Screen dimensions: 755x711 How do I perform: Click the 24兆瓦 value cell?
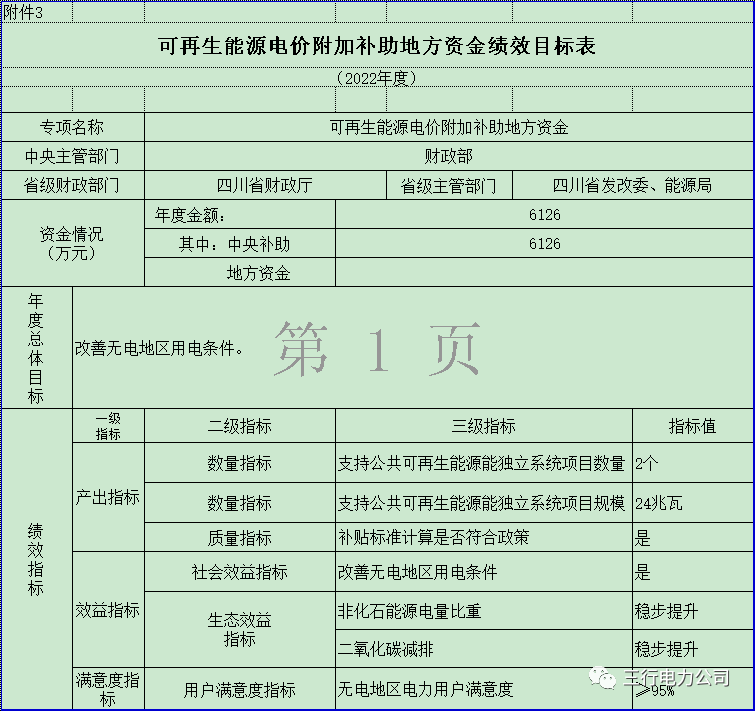point(692,502)
